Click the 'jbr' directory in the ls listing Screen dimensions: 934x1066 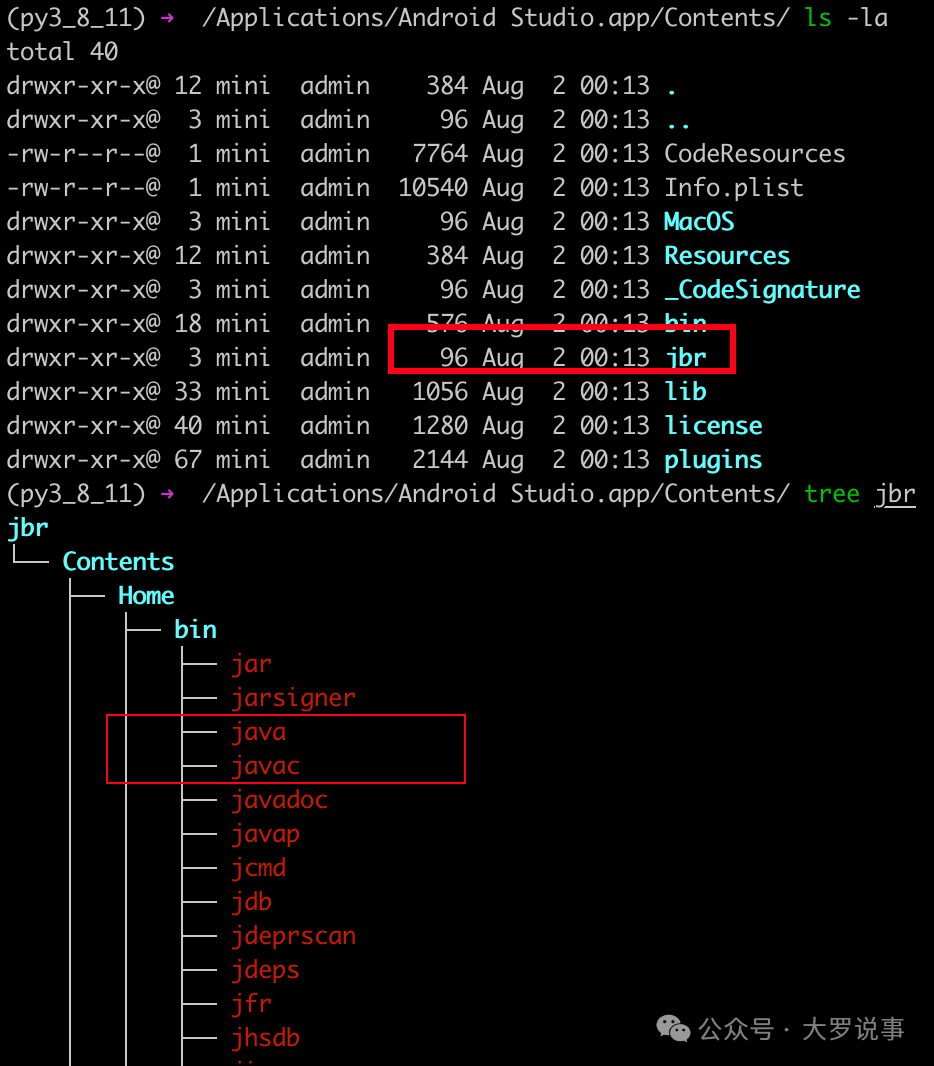pos(685,358)
